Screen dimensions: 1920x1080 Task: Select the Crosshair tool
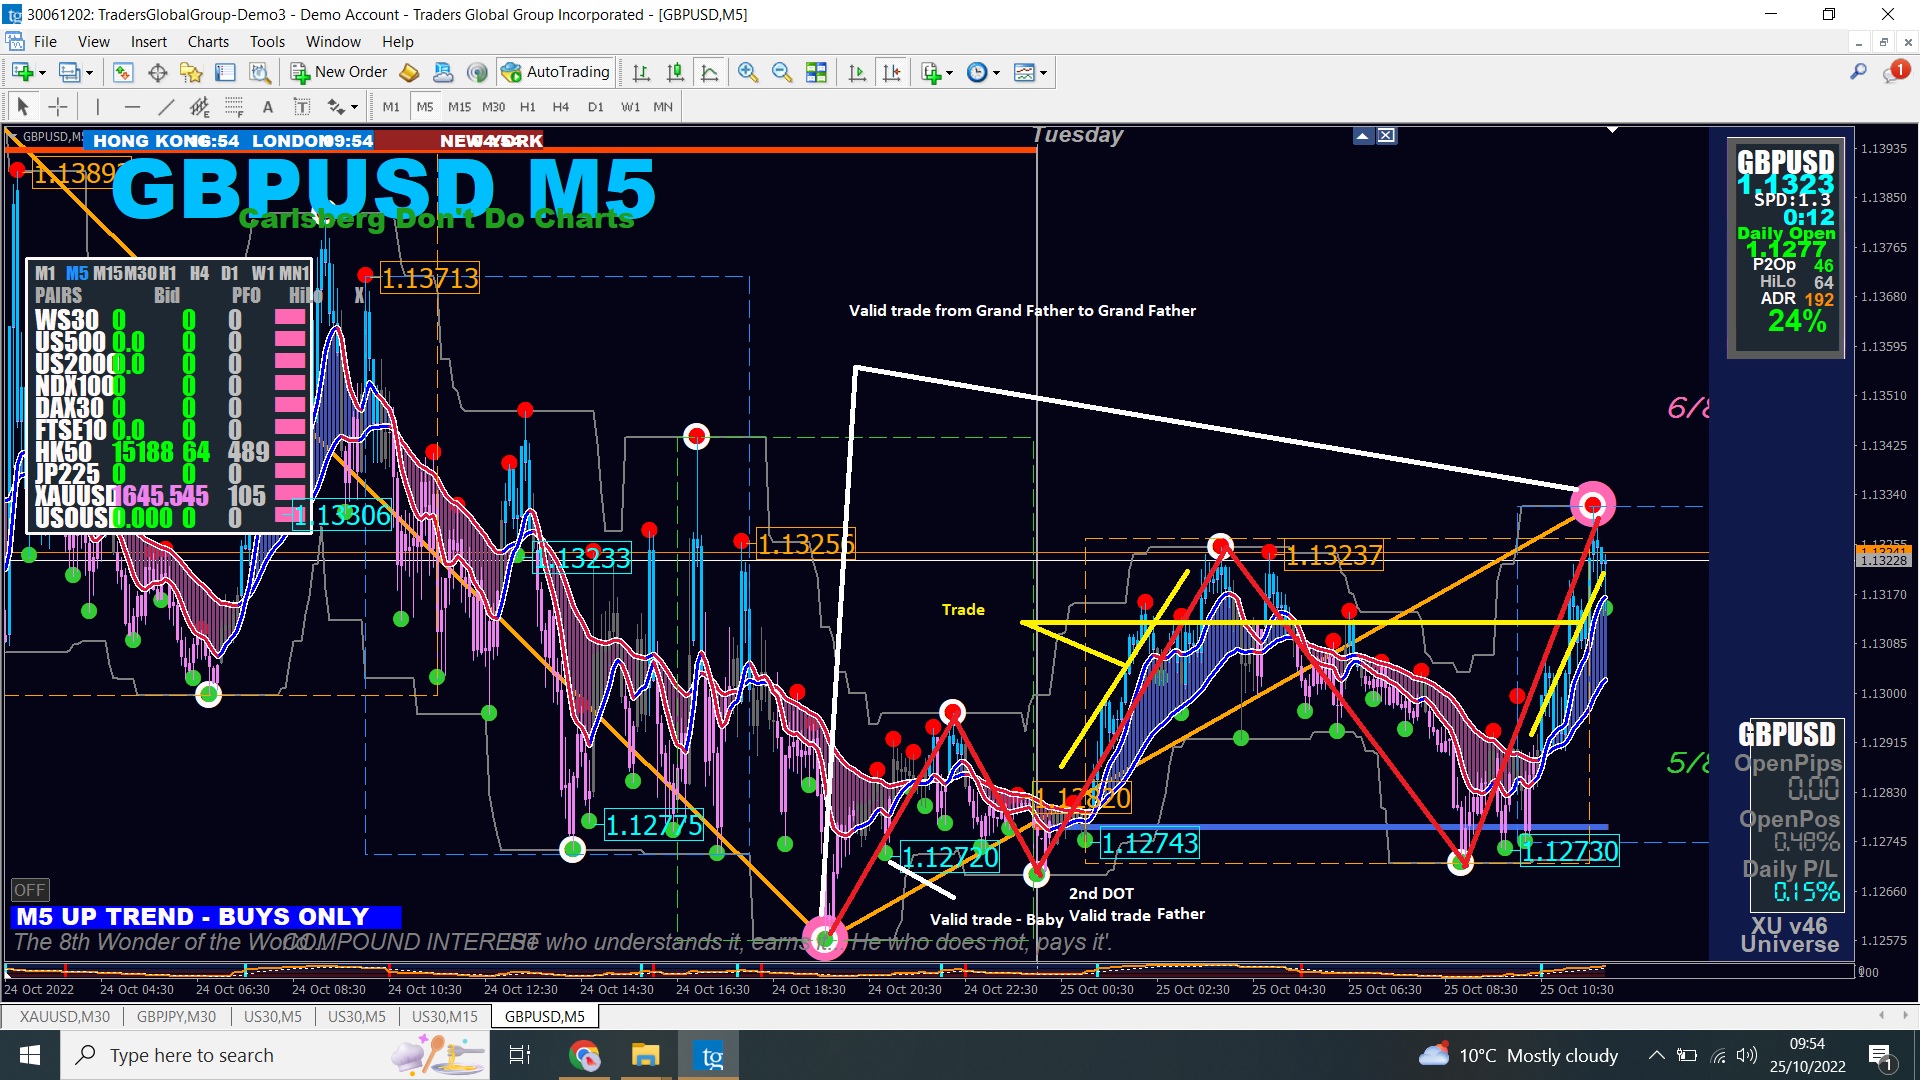(58, 107)
